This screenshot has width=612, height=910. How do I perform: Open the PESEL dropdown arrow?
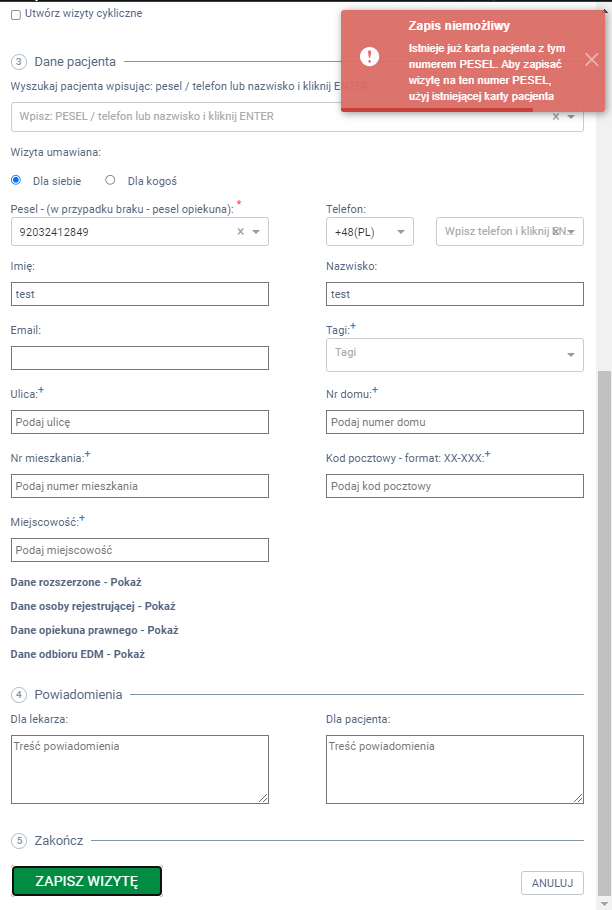click(x=256, y=232)
